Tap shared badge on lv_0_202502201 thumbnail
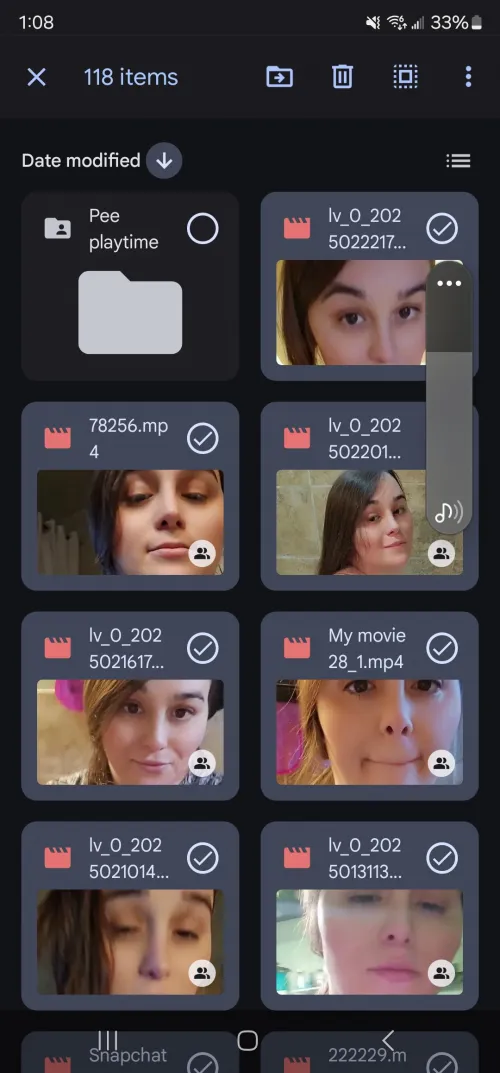This screenshot has width=500, height=1073. click(441, 554)
